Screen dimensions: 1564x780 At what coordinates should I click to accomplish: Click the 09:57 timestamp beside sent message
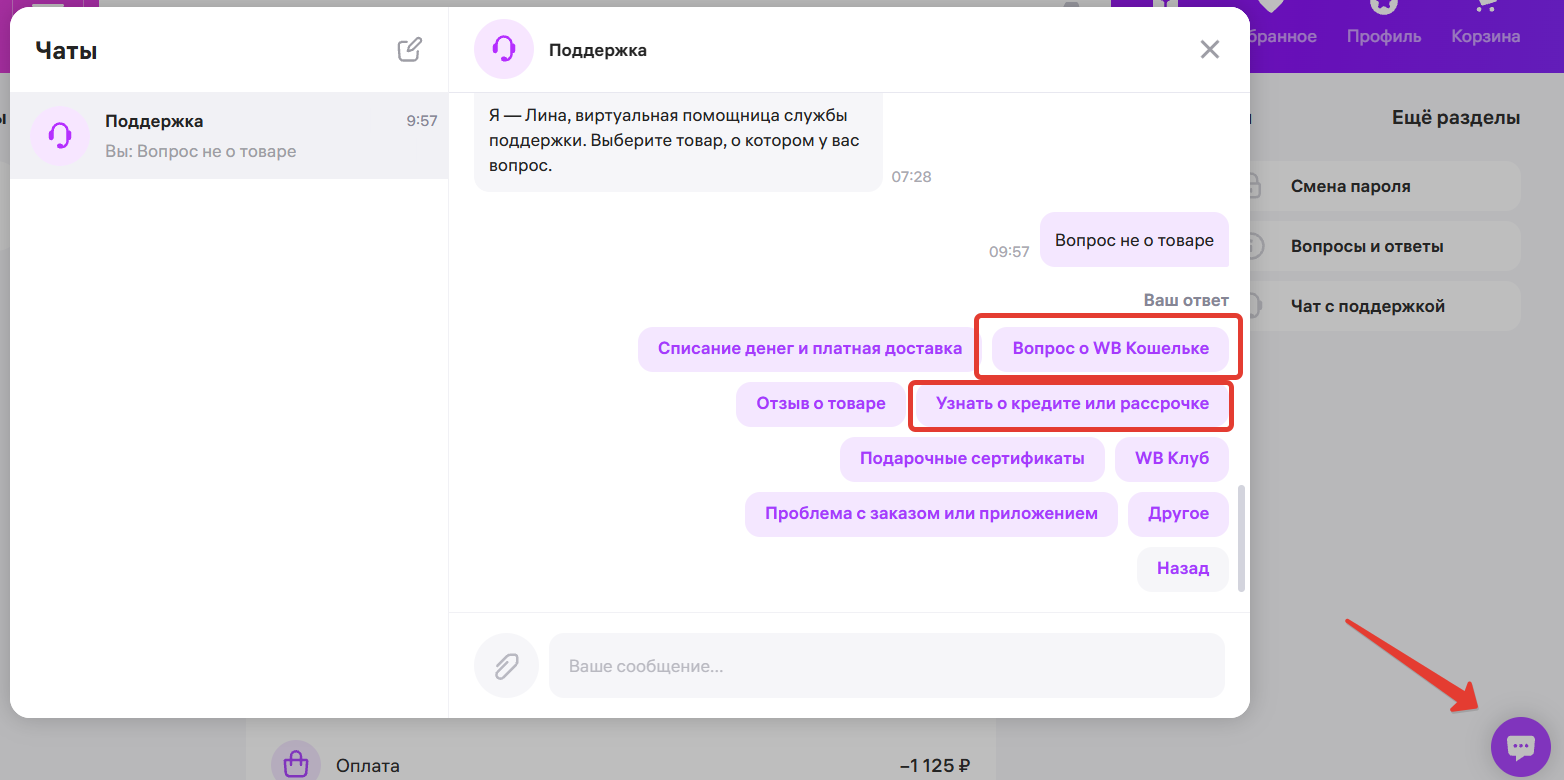(1009, 252)
